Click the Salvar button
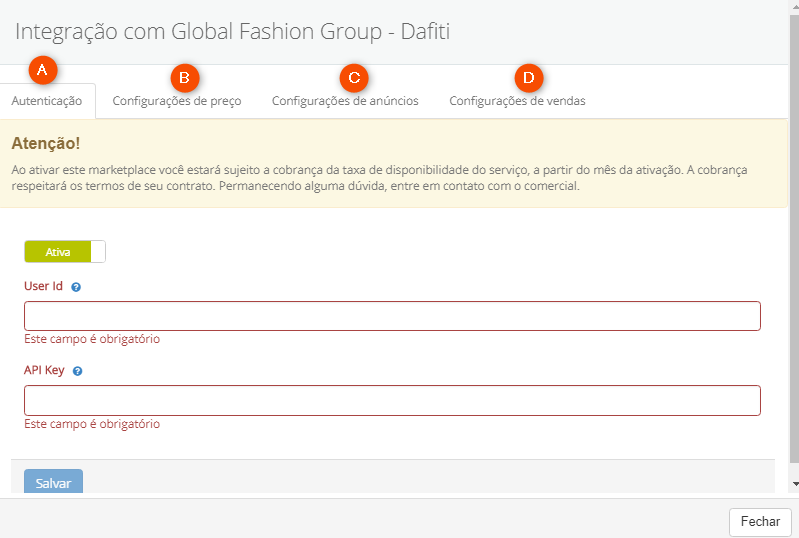This screenshot has width=799, height=538. (x=54, y=482)
